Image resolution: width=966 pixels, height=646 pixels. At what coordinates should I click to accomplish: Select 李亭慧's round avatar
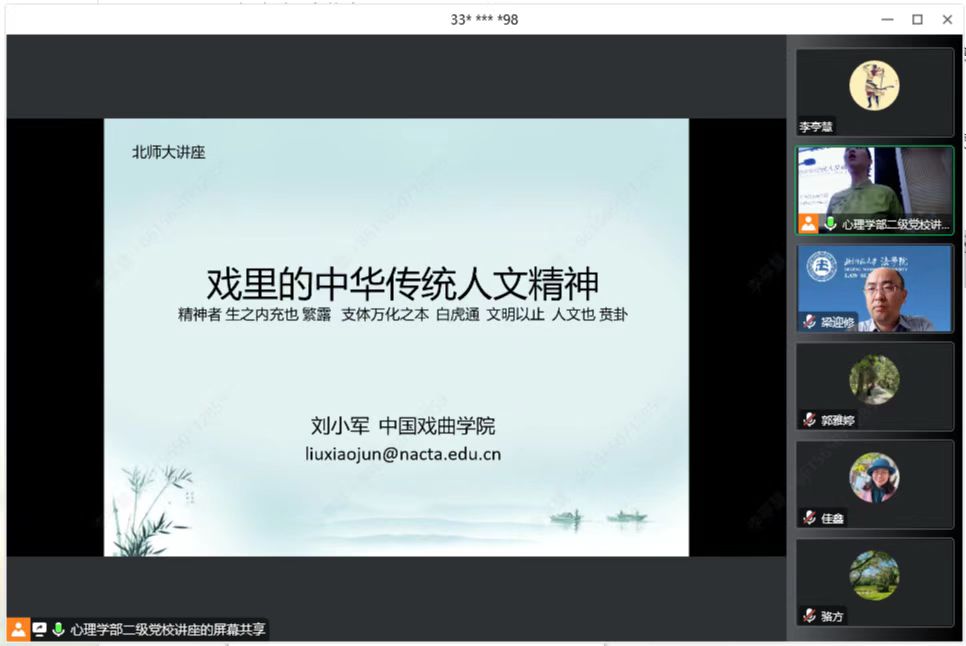click(x=874, y=85)
